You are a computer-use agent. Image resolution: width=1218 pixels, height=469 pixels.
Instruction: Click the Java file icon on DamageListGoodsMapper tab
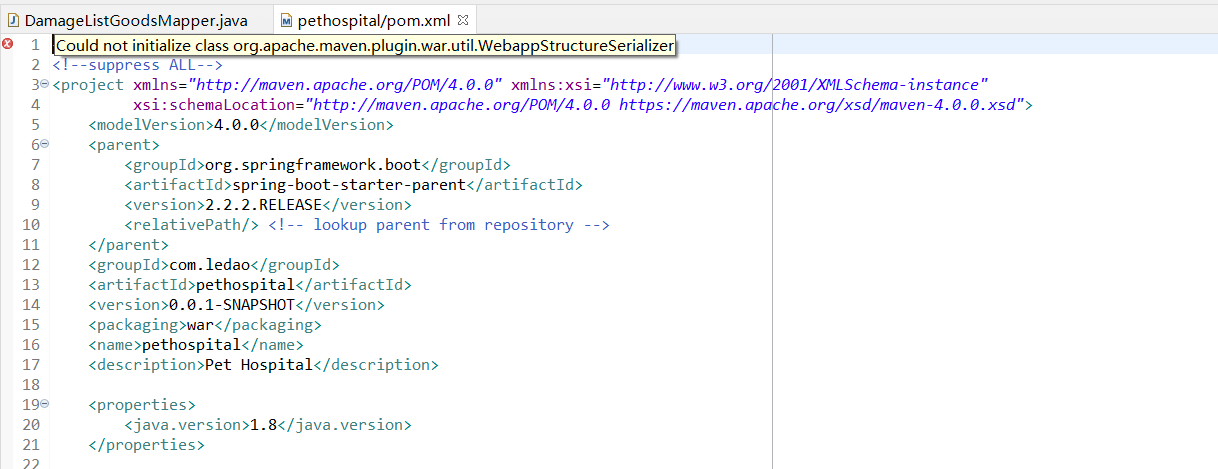coord(14,19)
